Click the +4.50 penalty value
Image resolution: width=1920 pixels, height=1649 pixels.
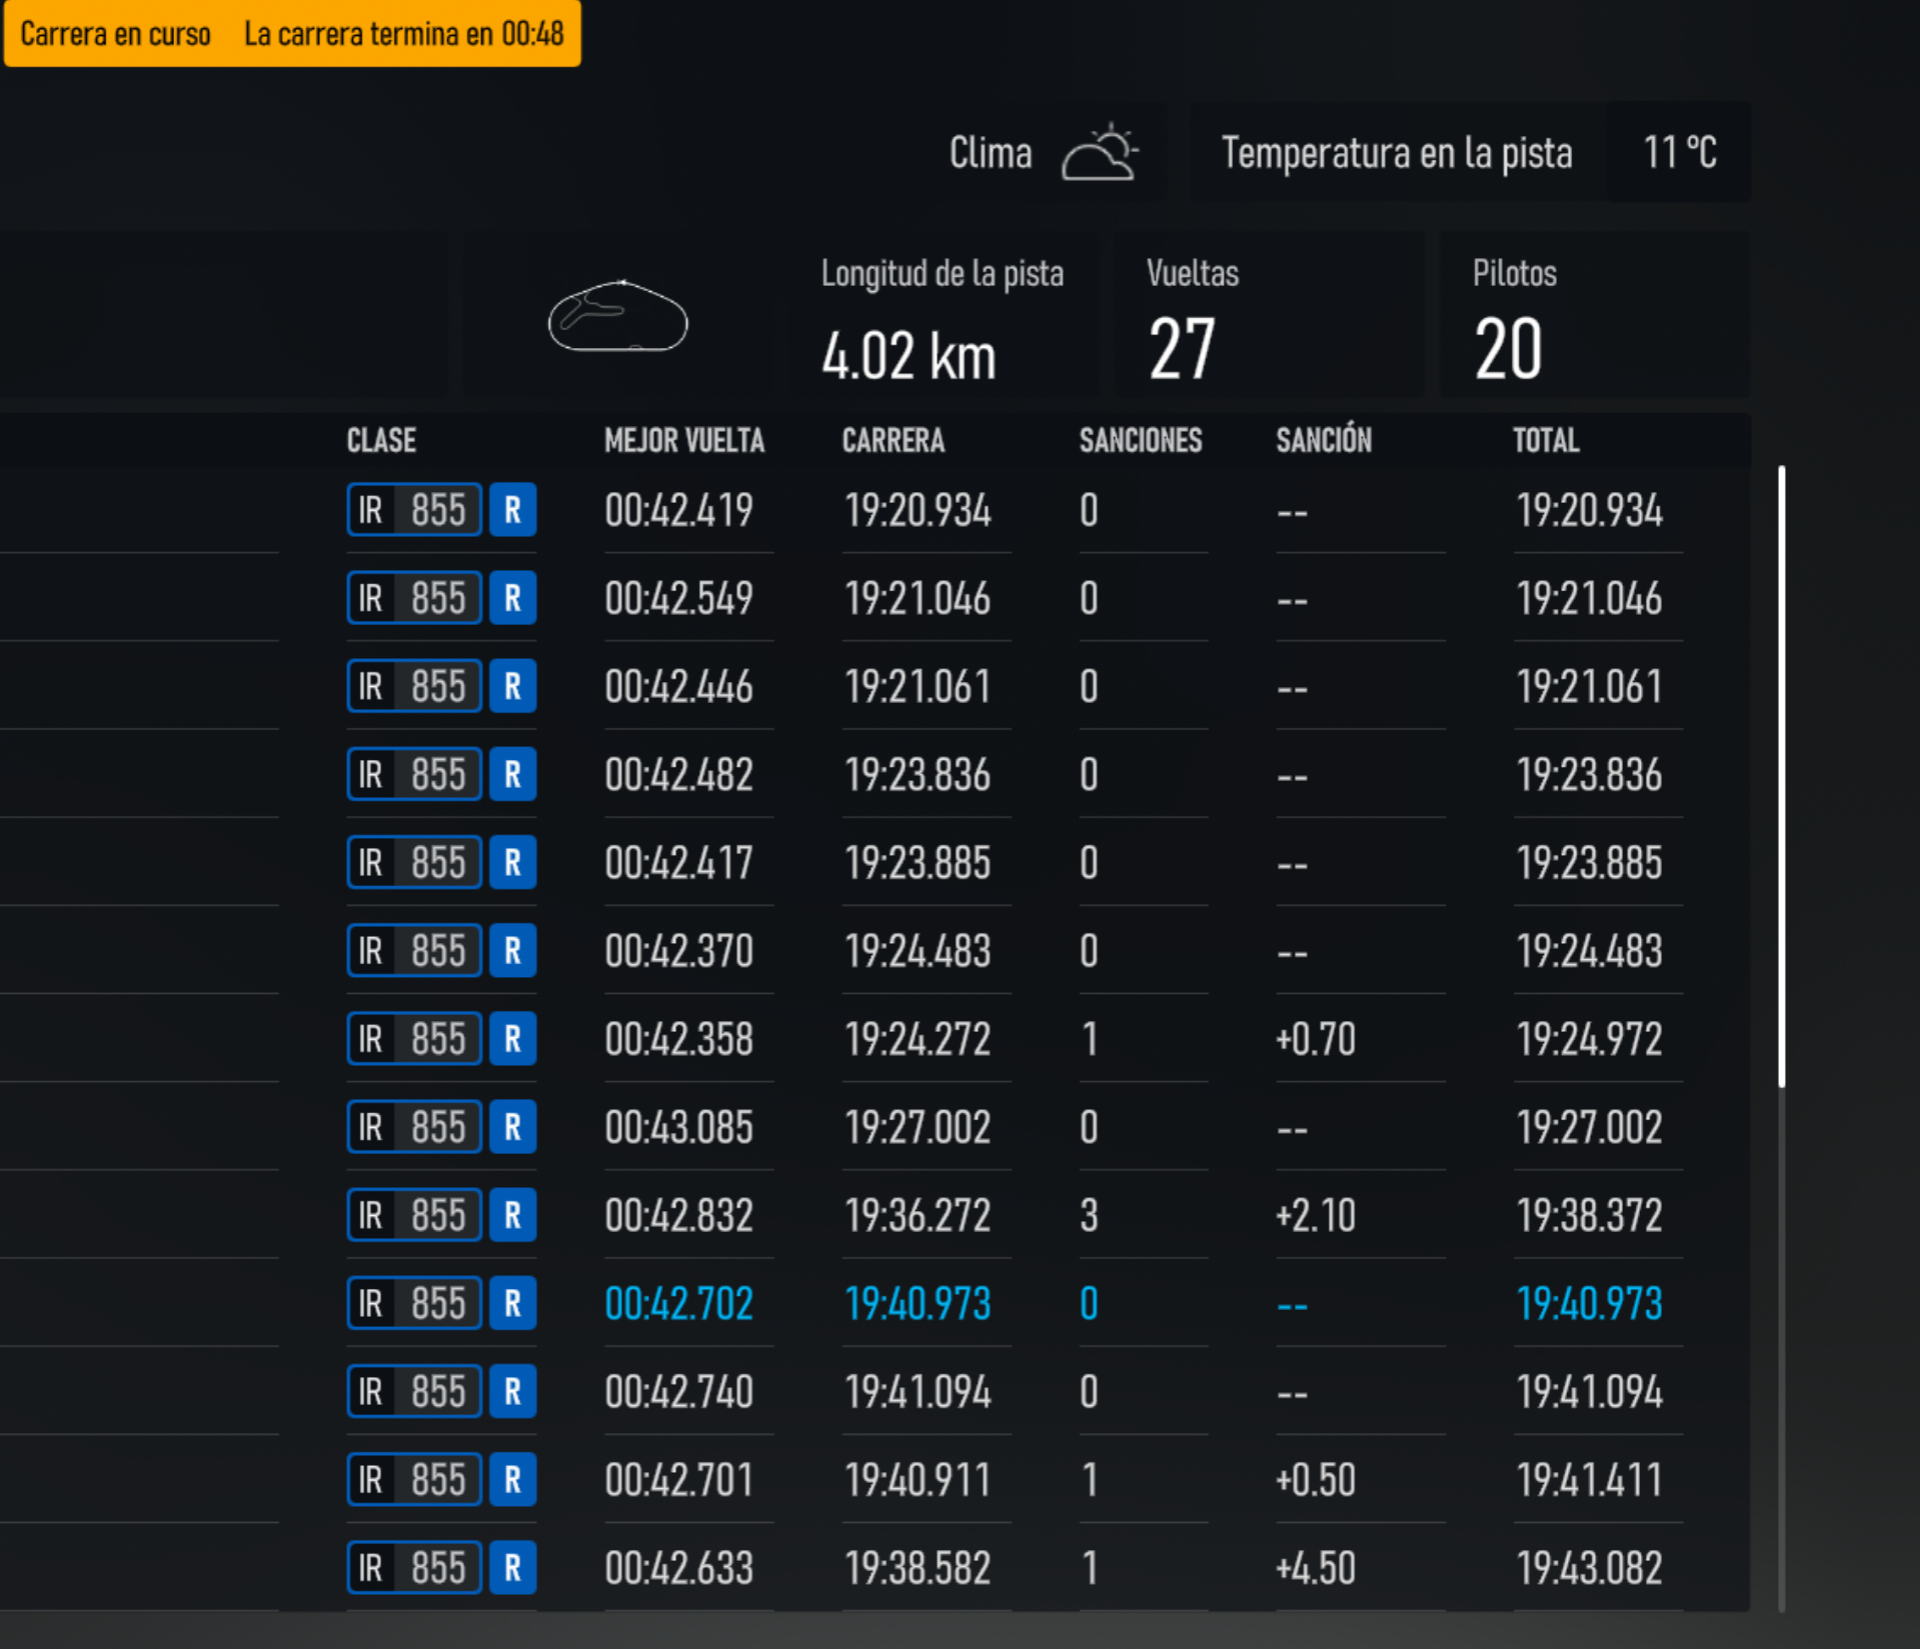1315,1567
